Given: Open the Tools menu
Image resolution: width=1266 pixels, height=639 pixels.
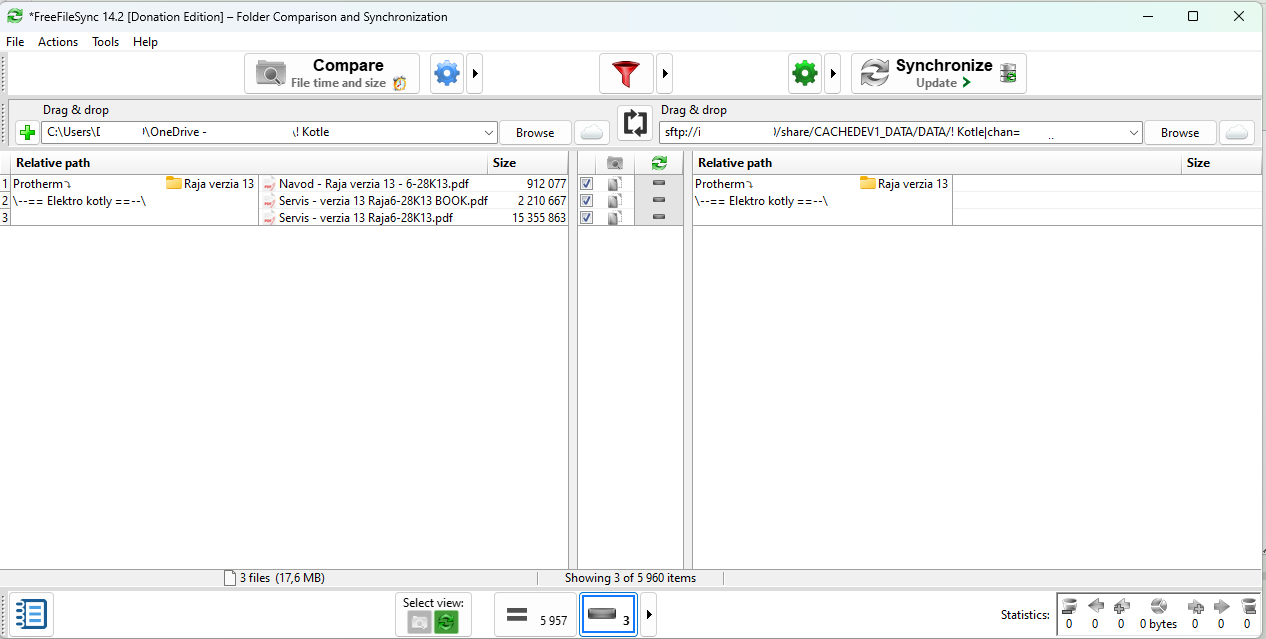Looking at the screenshot, I should [x=106, y=42].
